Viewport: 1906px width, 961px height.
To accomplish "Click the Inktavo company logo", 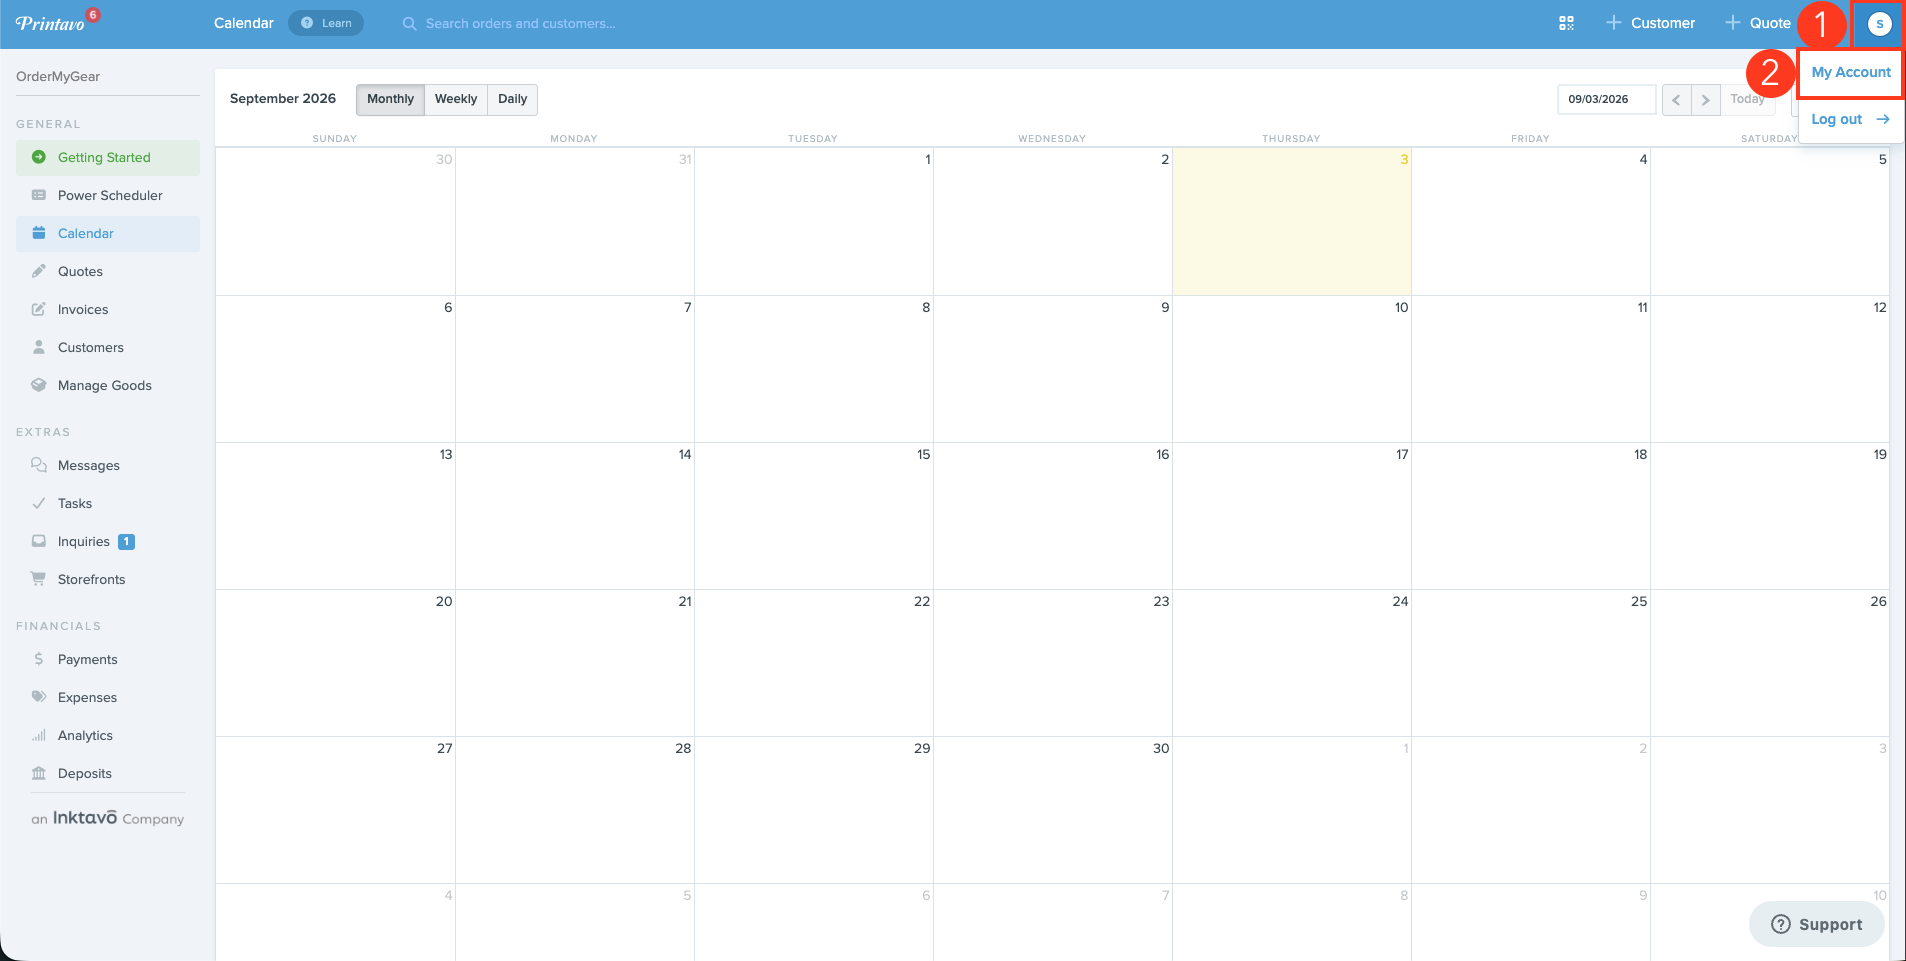I will (108, 818).
